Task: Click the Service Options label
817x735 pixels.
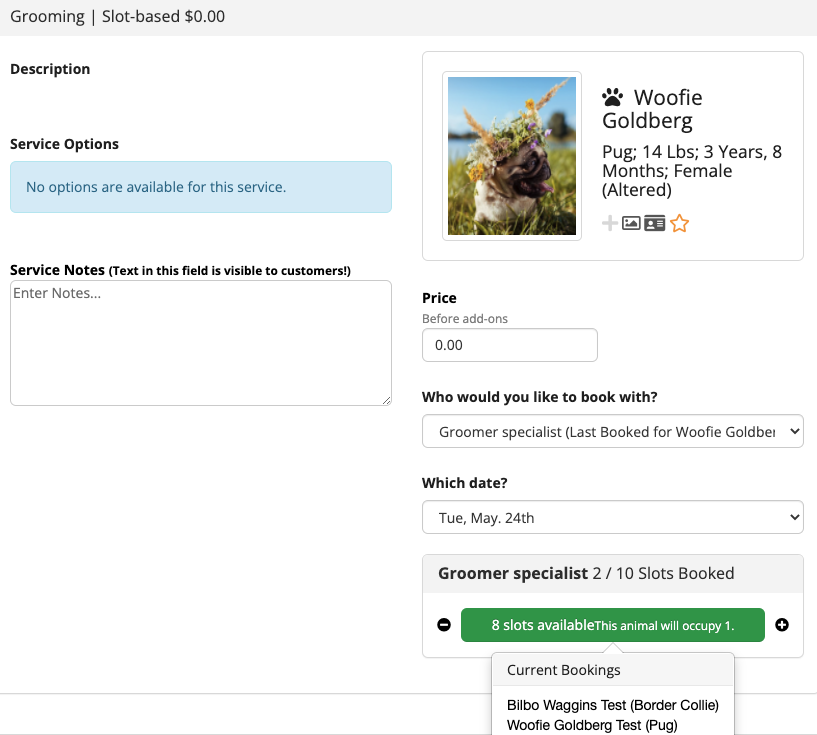Action: point(65,144)
